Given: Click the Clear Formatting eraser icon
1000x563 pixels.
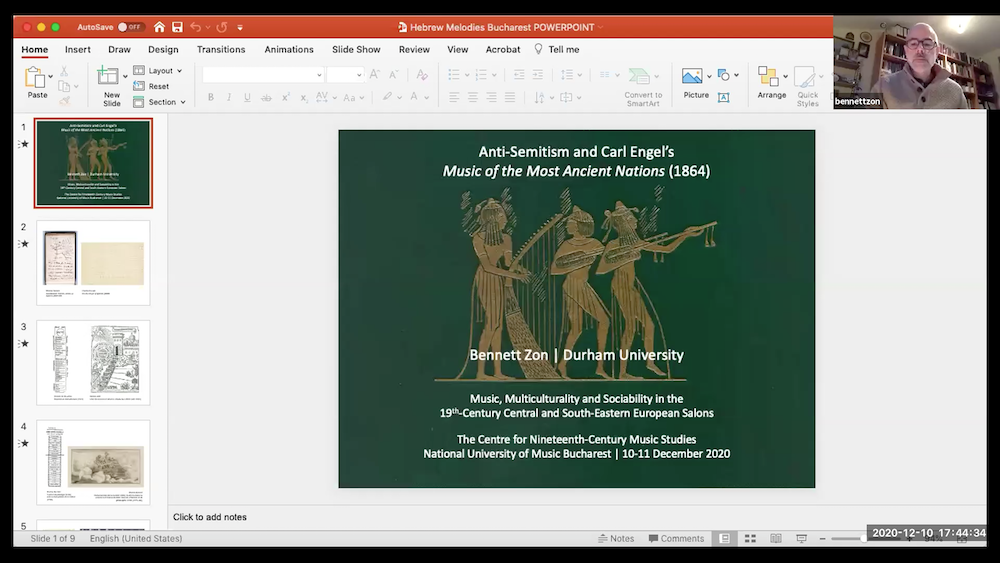Looking at the screenshot, I should tap(422, 75).
